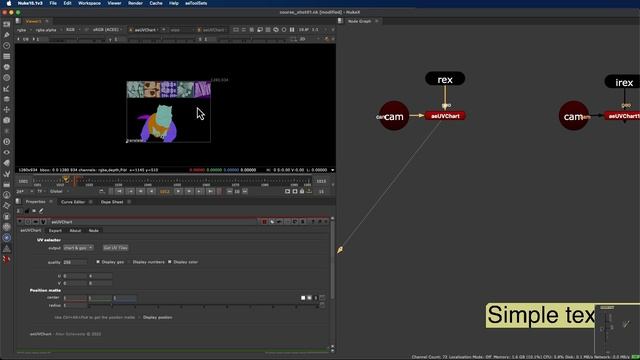Toggle the viewer ROI rectangle icon
The width and height of the screenshot is (640, 360).
click(x=236, y=30)
